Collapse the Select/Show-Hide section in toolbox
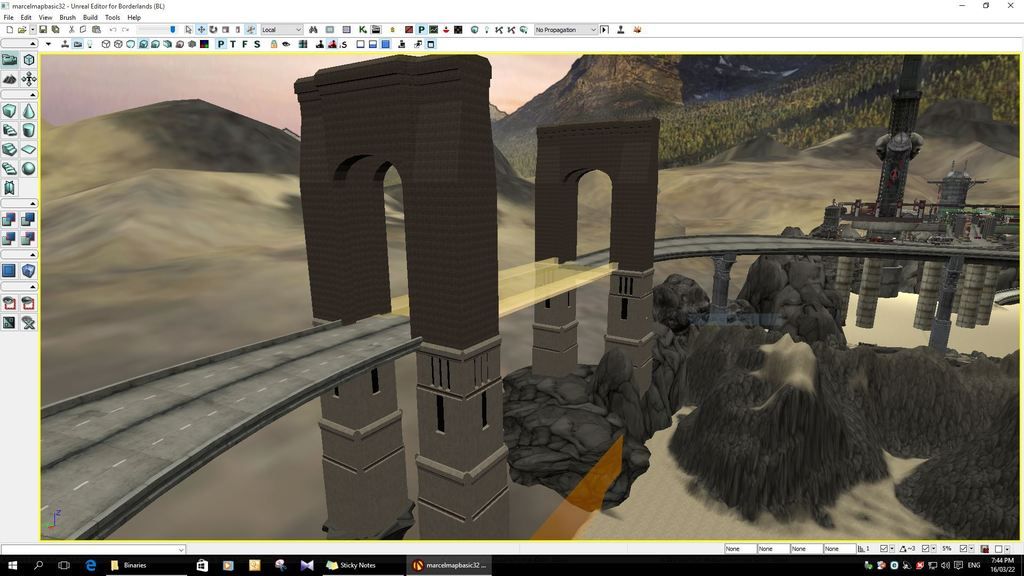The image size is (1024, 576). 20,287
